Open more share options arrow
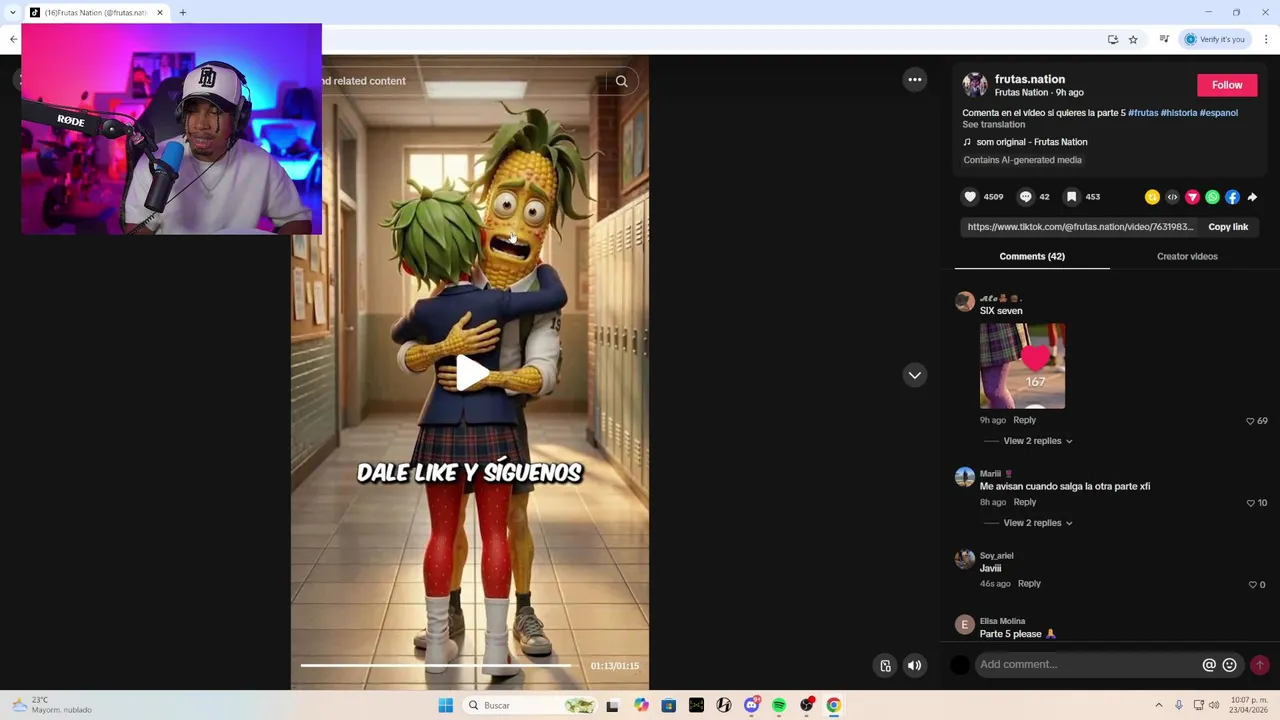 (1252, 197)
